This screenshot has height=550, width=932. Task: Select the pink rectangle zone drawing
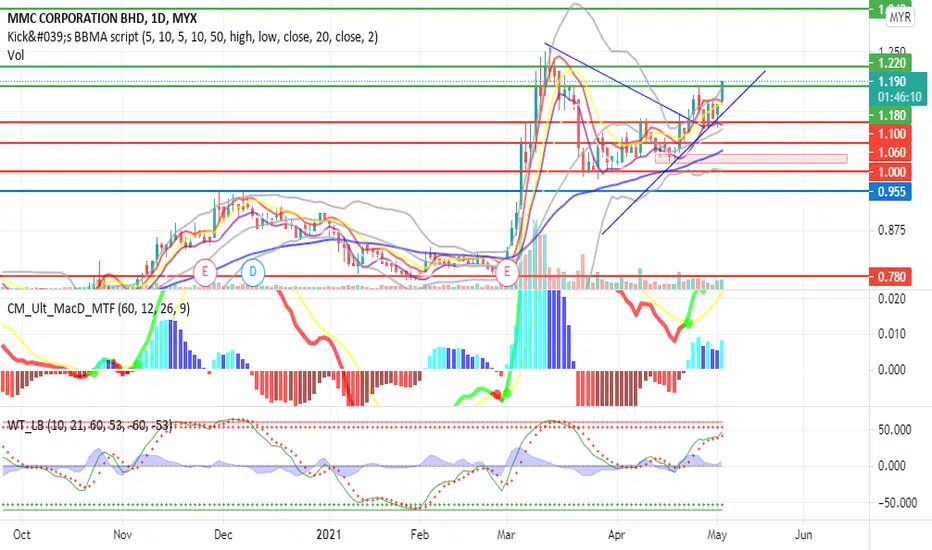pyautogui.click(x=751, y=159)
